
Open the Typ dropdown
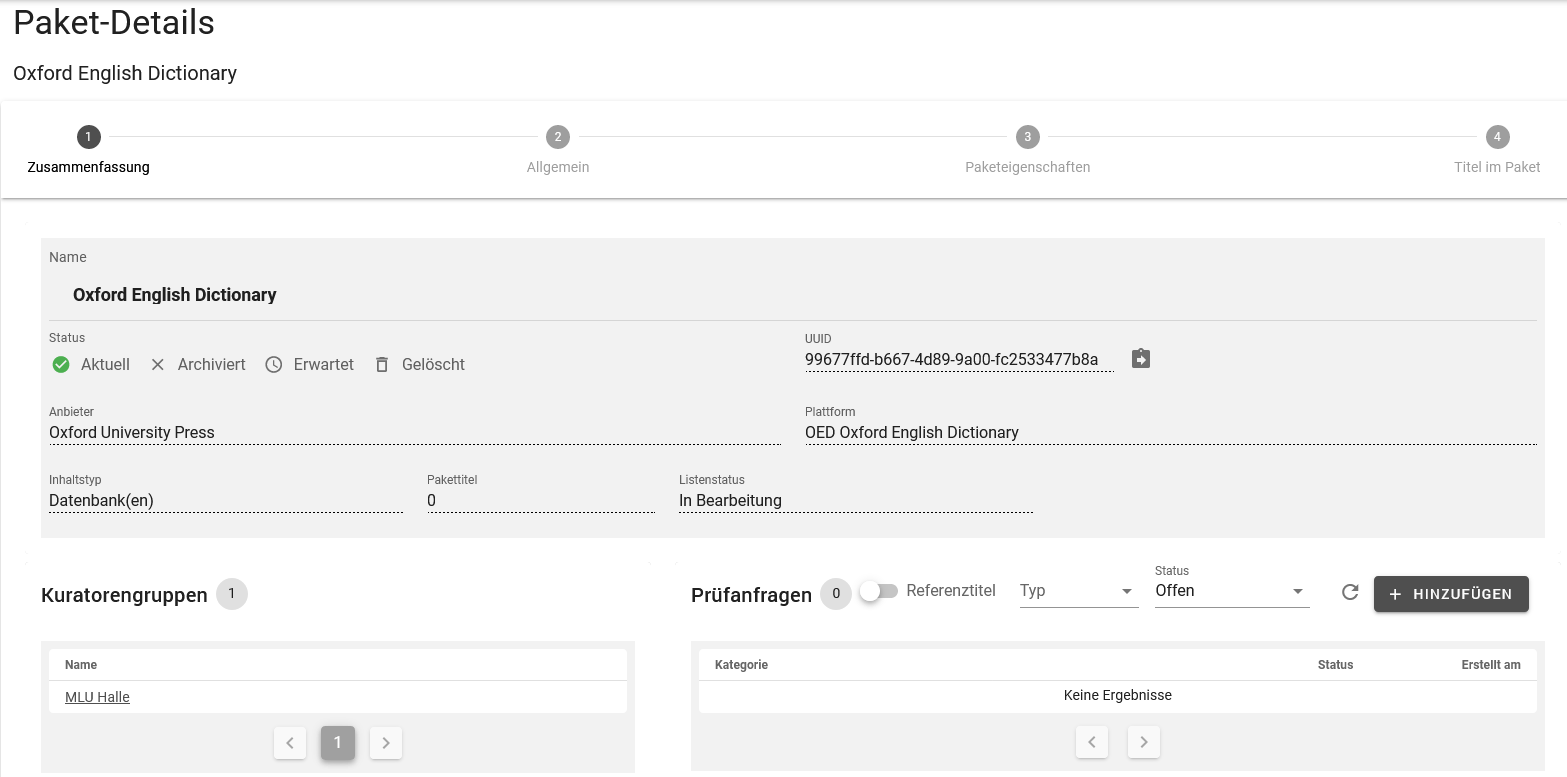pyautogui.click(x=1078, y=591)
